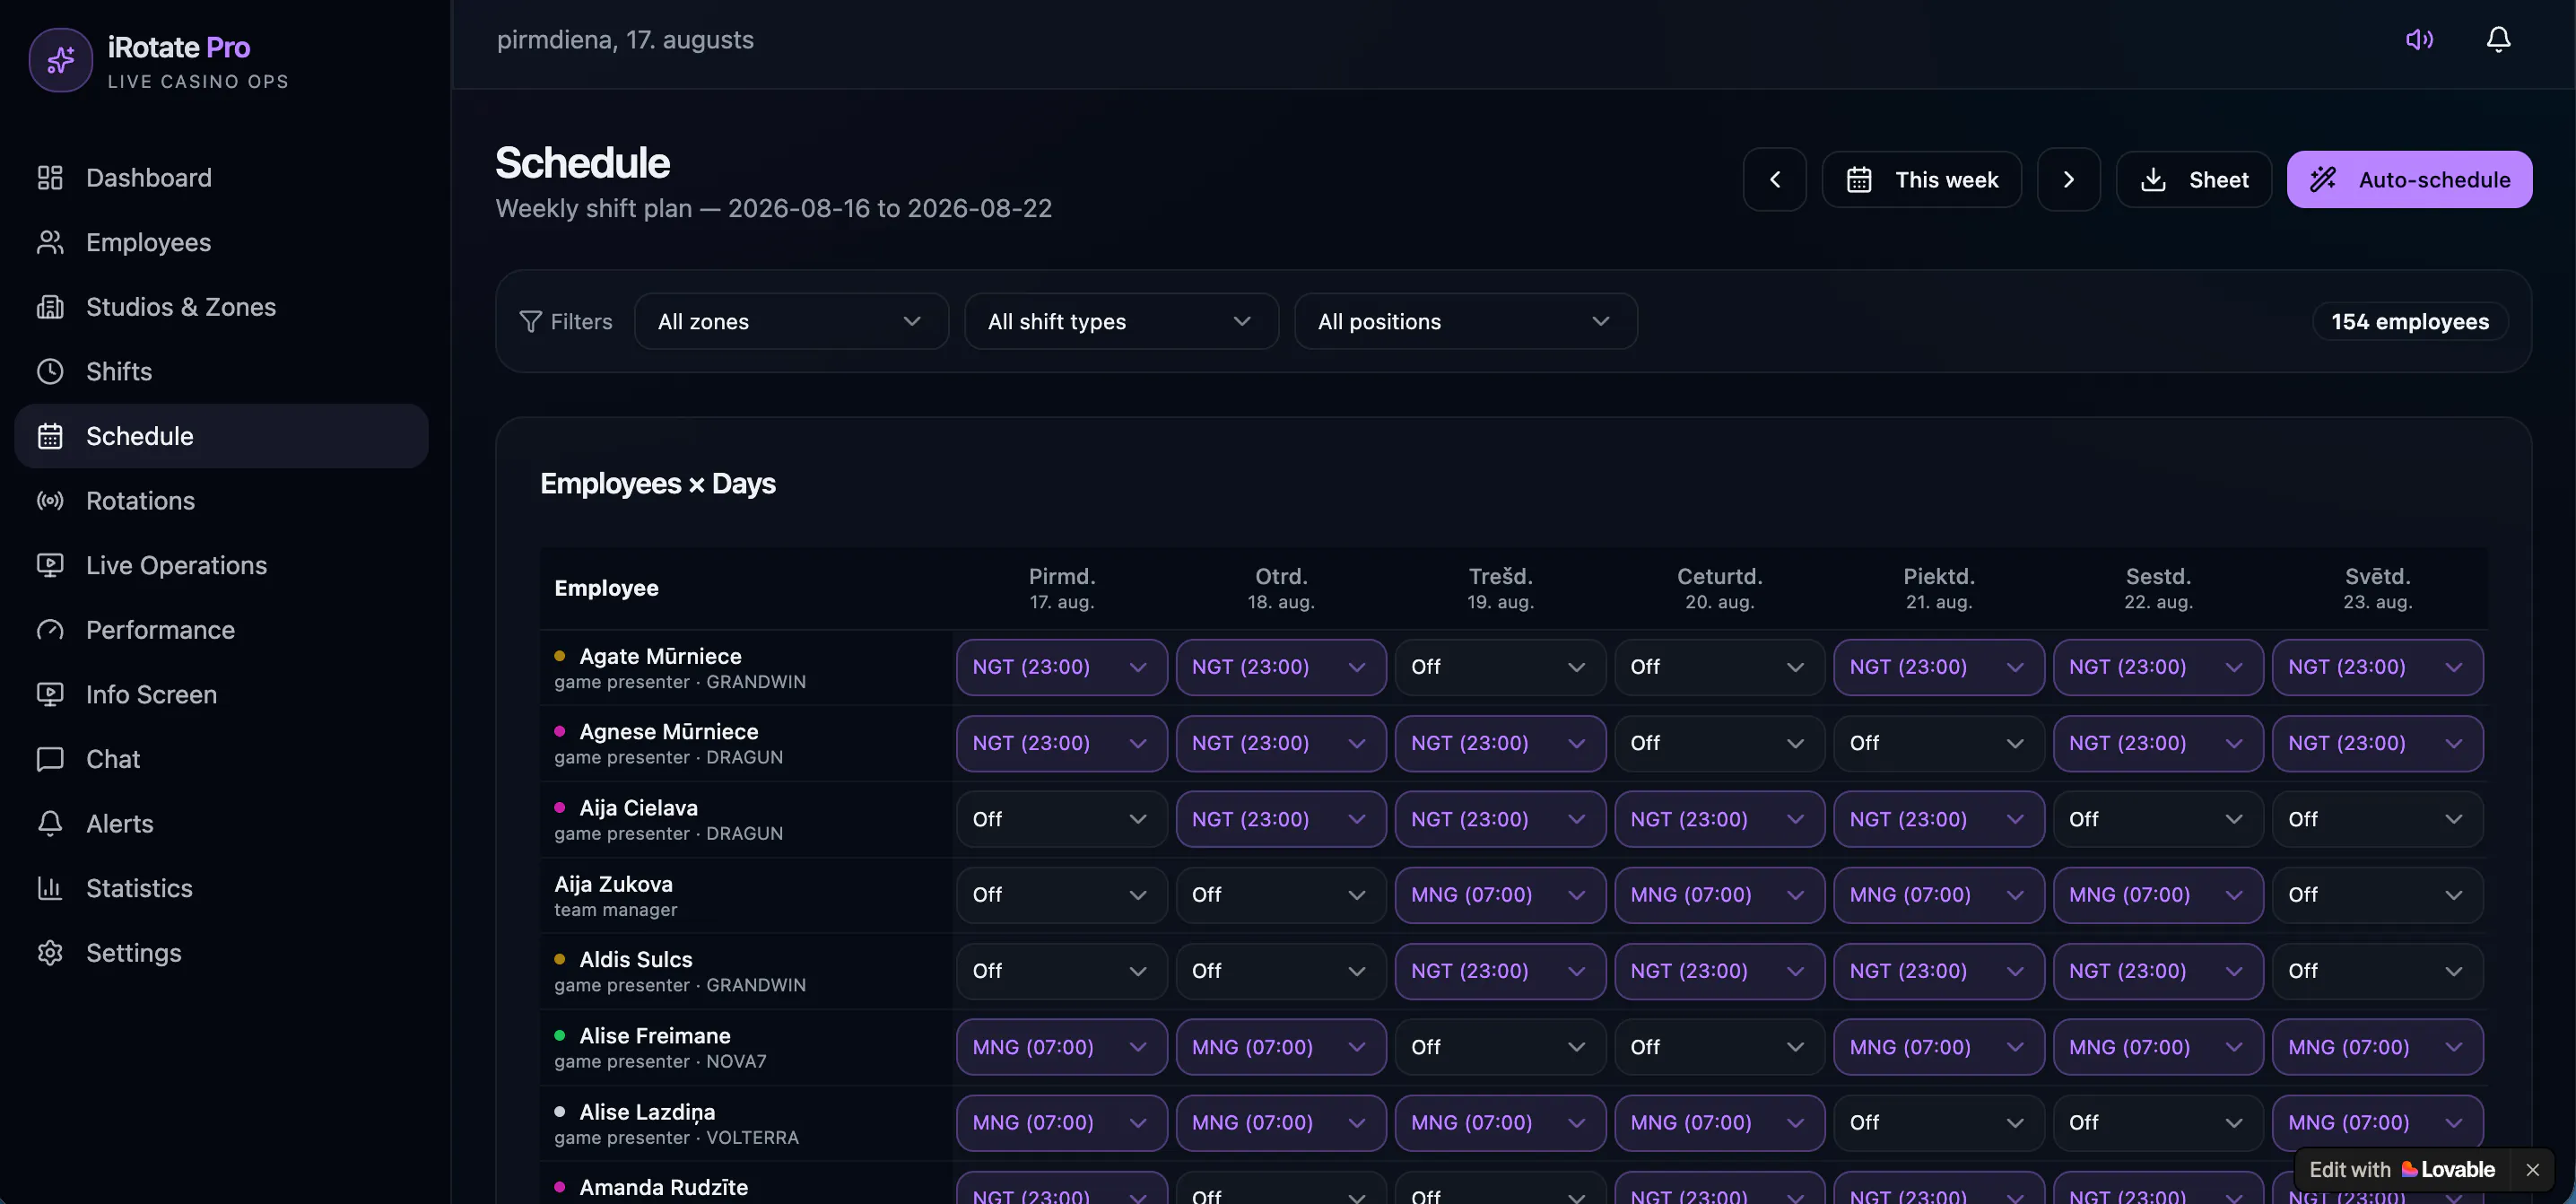Click the Chat speech bubble icon
This screenshot has width=2576, height=1204.
(x=50, y=759)
